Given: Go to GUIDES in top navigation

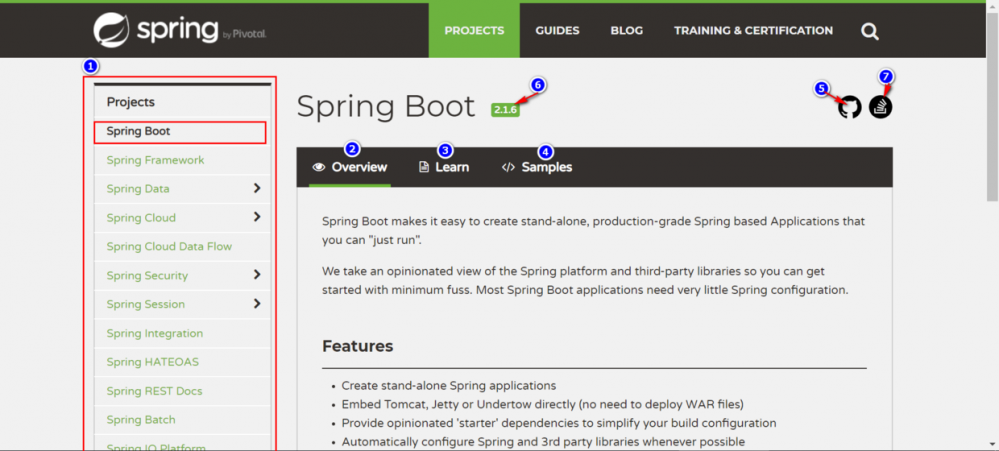Looking at the screenshot, I should point(557,31).
